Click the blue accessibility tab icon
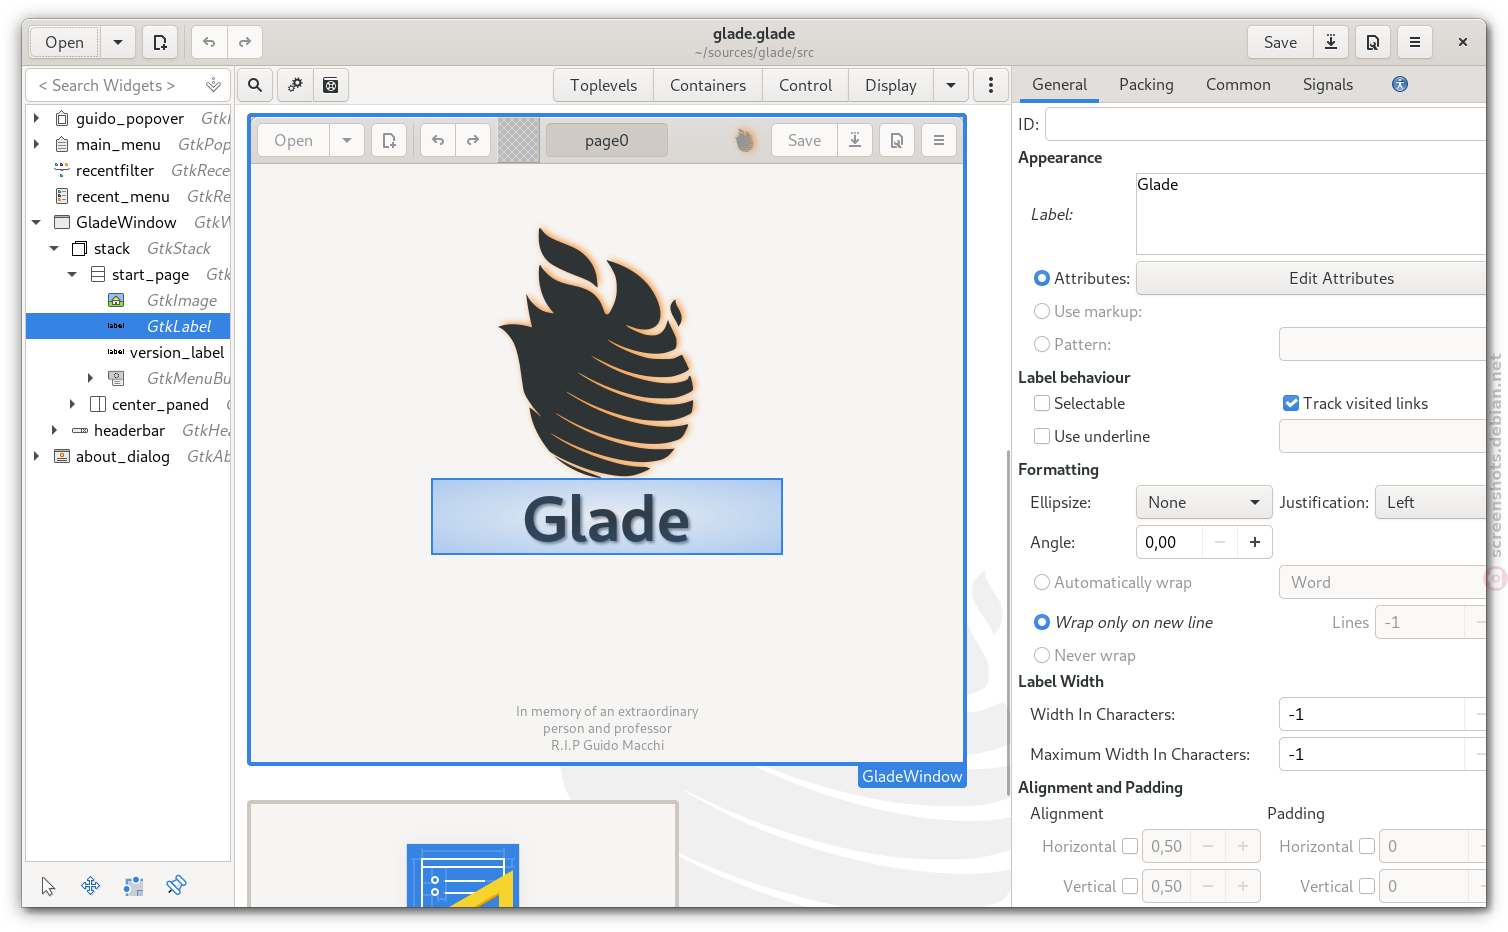This screenshot has height=932, width=1508. click(x=1400, y=84)
